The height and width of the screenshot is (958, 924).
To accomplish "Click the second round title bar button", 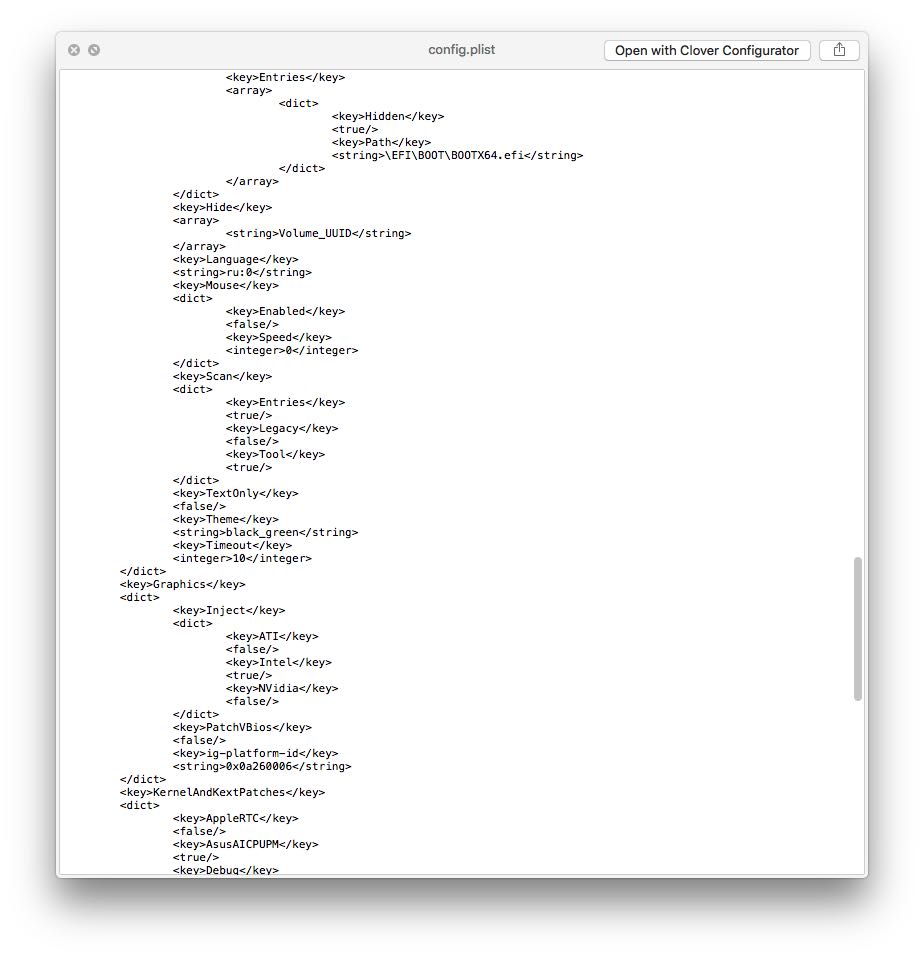I will click(94, 50).
